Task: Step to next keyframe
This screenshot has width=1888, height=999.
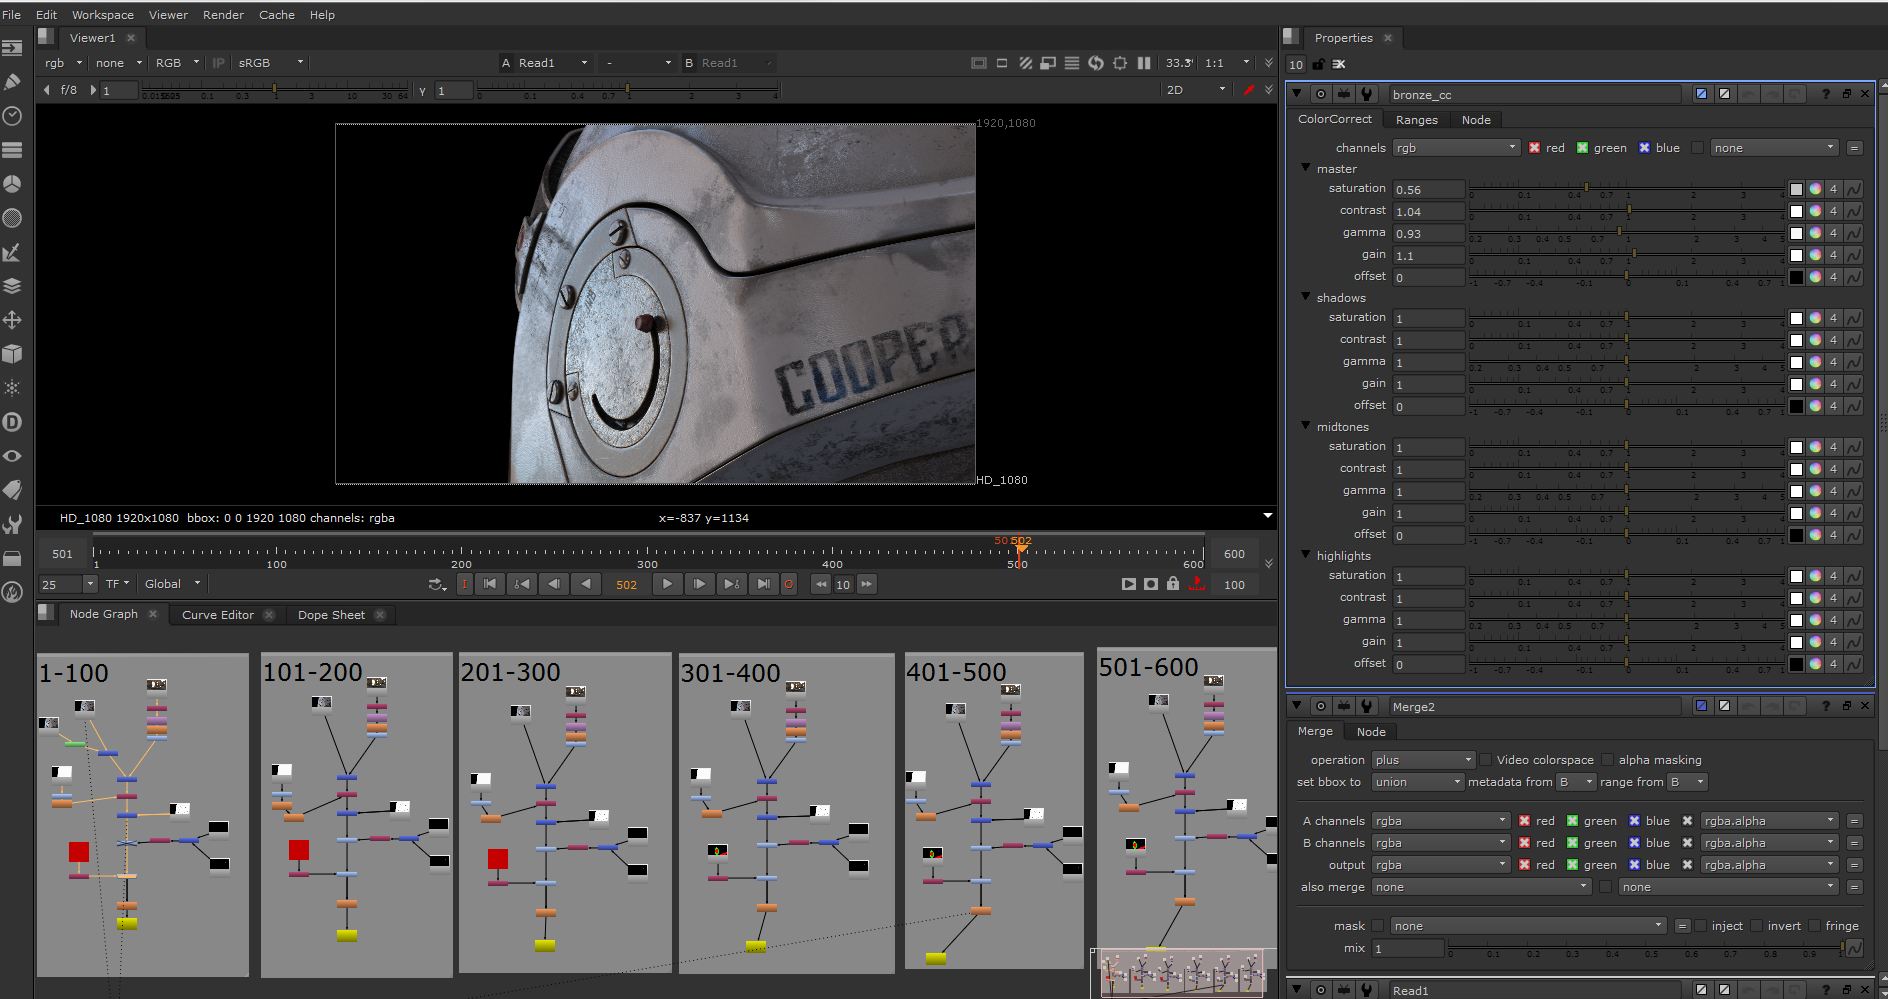Action: (731, 584)
